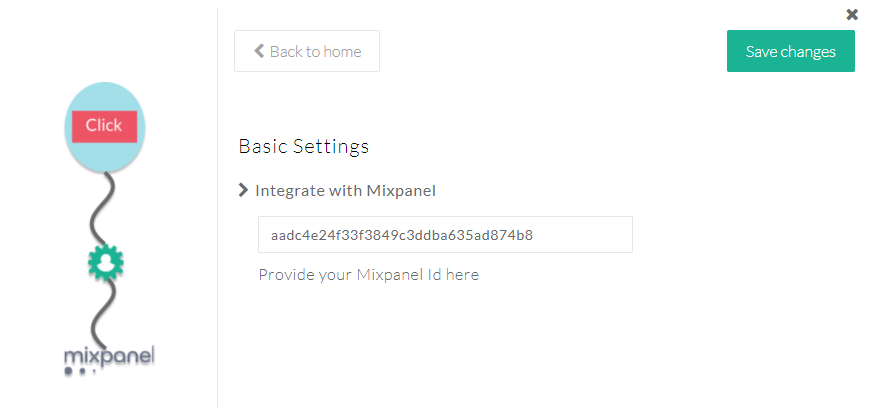Click the green gear action icon
The width and height of the screenshot is (875, 408).
(104, 263)
